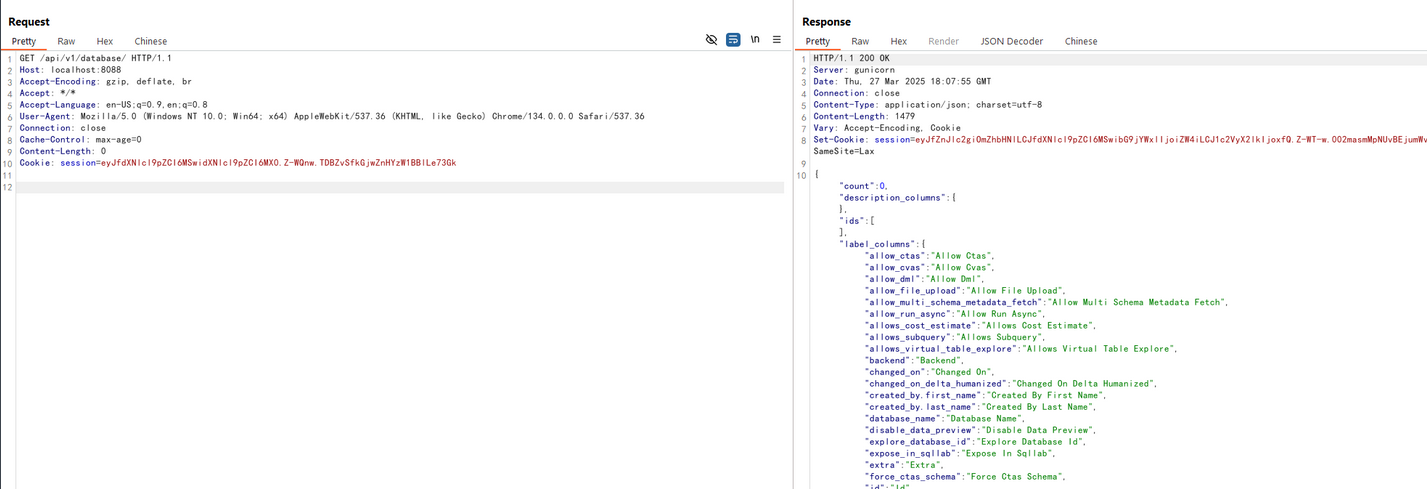
Task: Click the GET /api/v1/database/ request line
Action: [x=96, y=58]
